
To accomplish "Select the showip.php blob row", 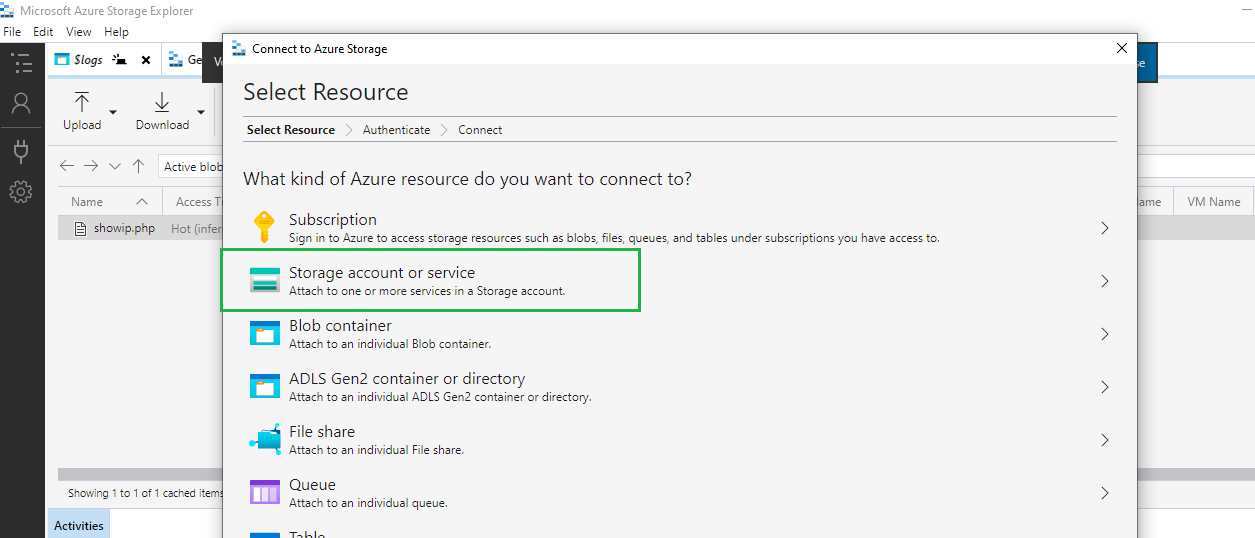I will (140, 228).
